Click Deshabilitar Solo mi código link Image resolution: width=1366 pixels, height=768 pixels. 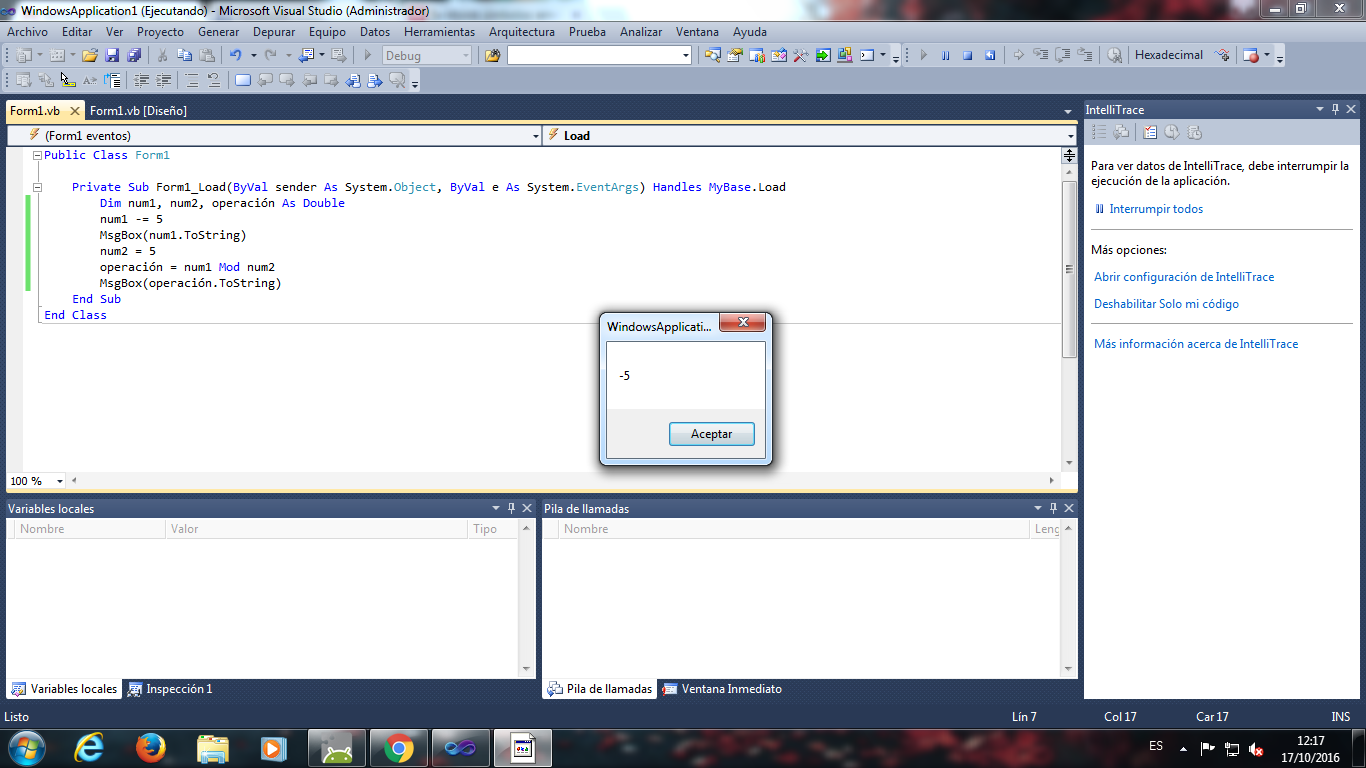(x=1166, y=304)
